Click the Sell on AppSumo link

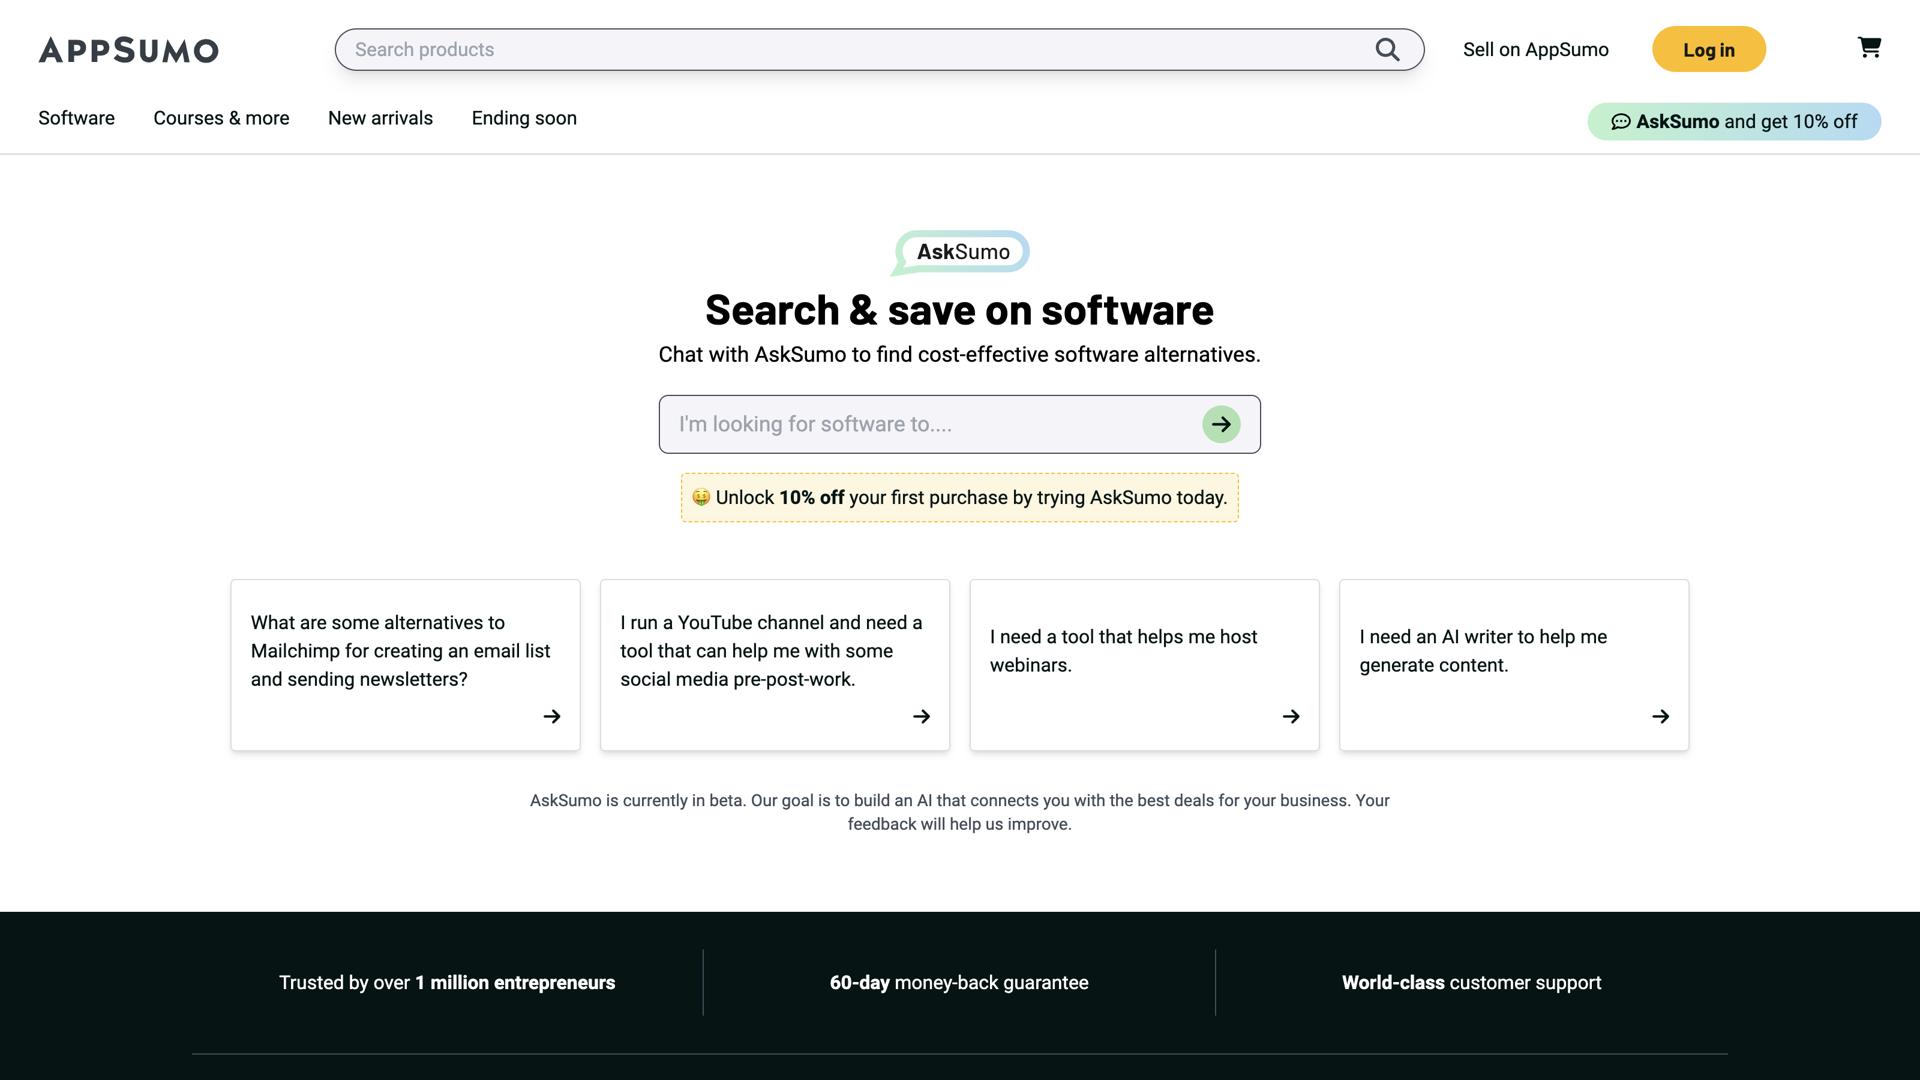(1535, 50)
